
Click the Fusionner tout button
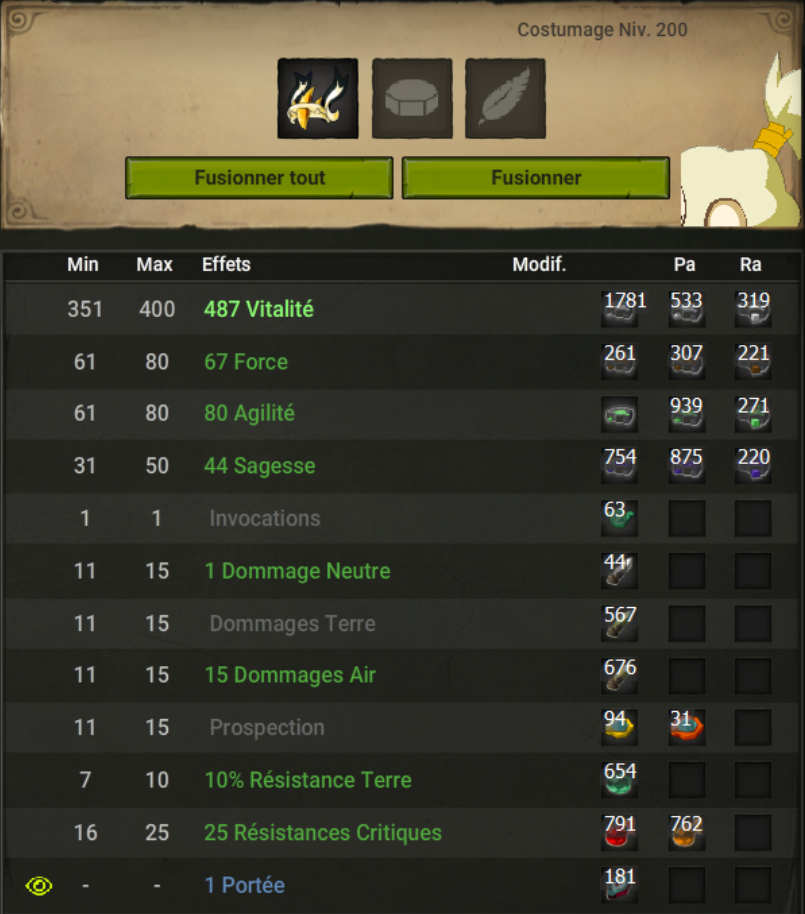[x=259, y=178]
